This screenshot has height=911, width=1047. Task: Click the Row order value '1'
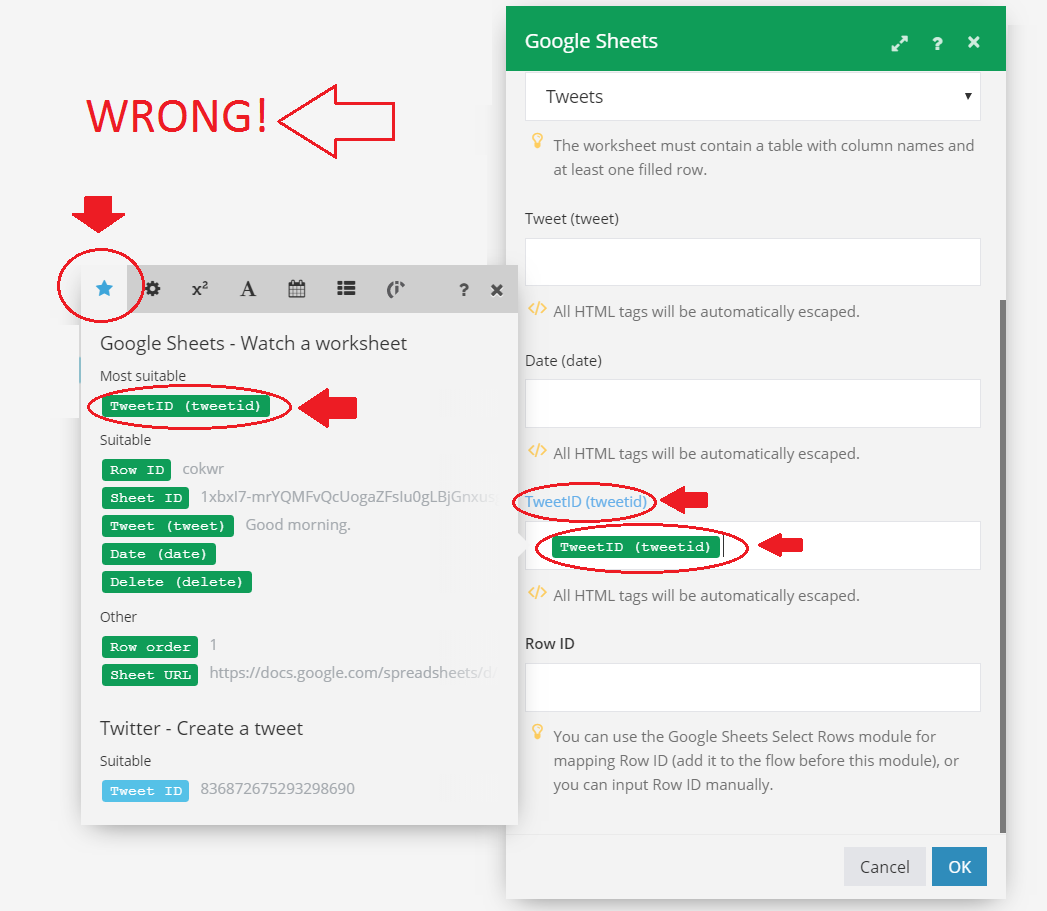click(x=213, y=645)
